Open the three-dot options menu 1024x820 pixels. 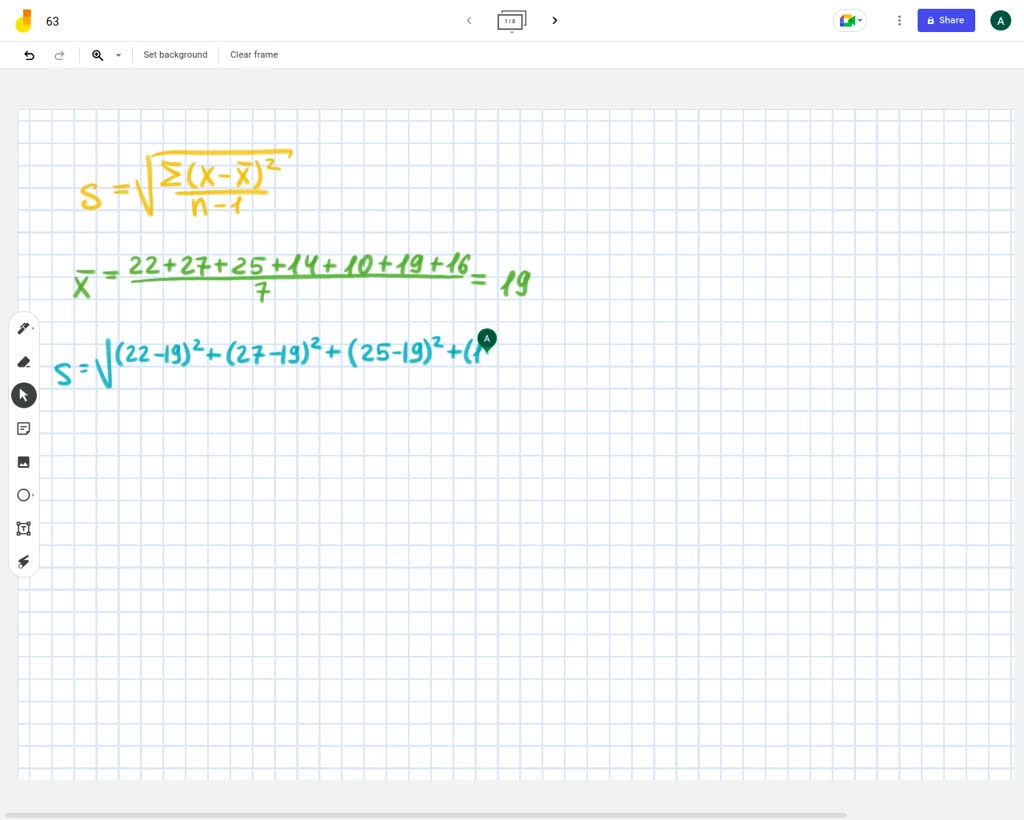(899, 20)
